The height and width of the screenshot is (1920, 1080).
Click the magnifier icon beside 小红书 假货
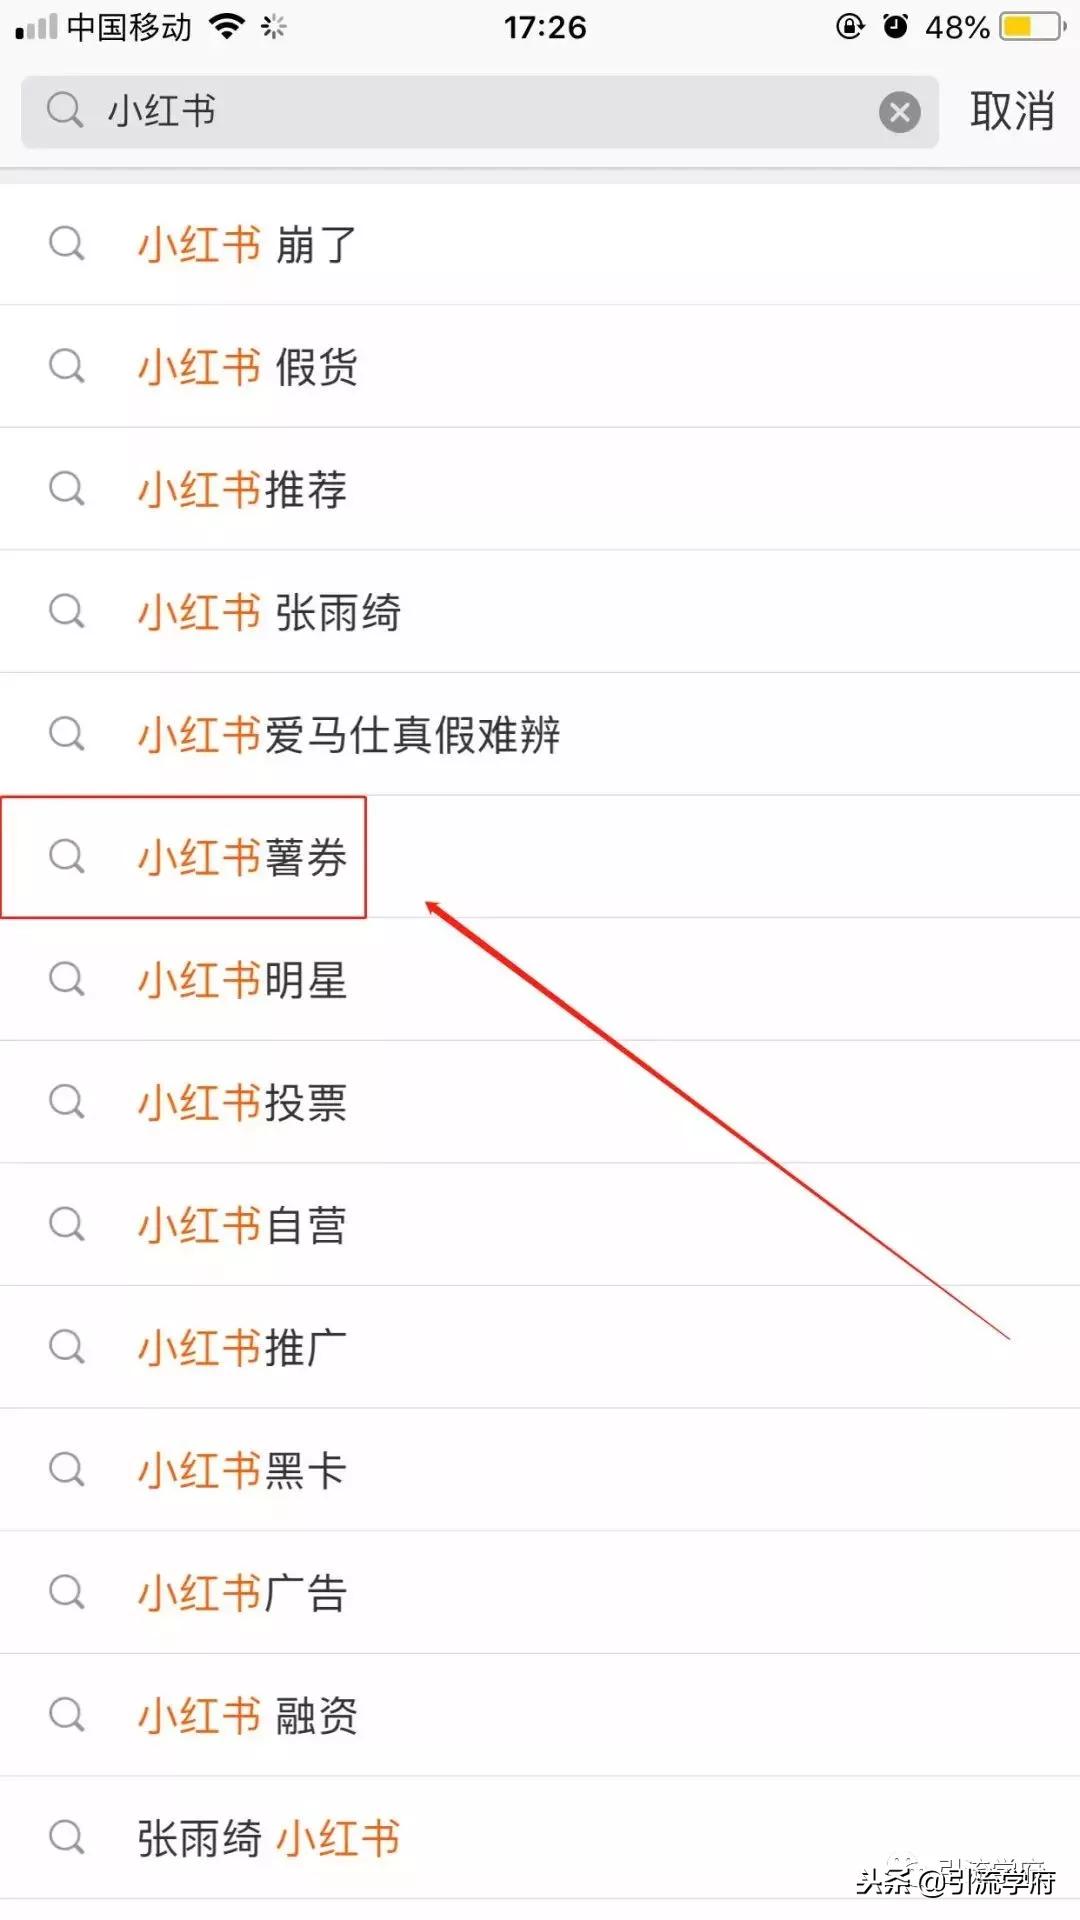[67, 365]
